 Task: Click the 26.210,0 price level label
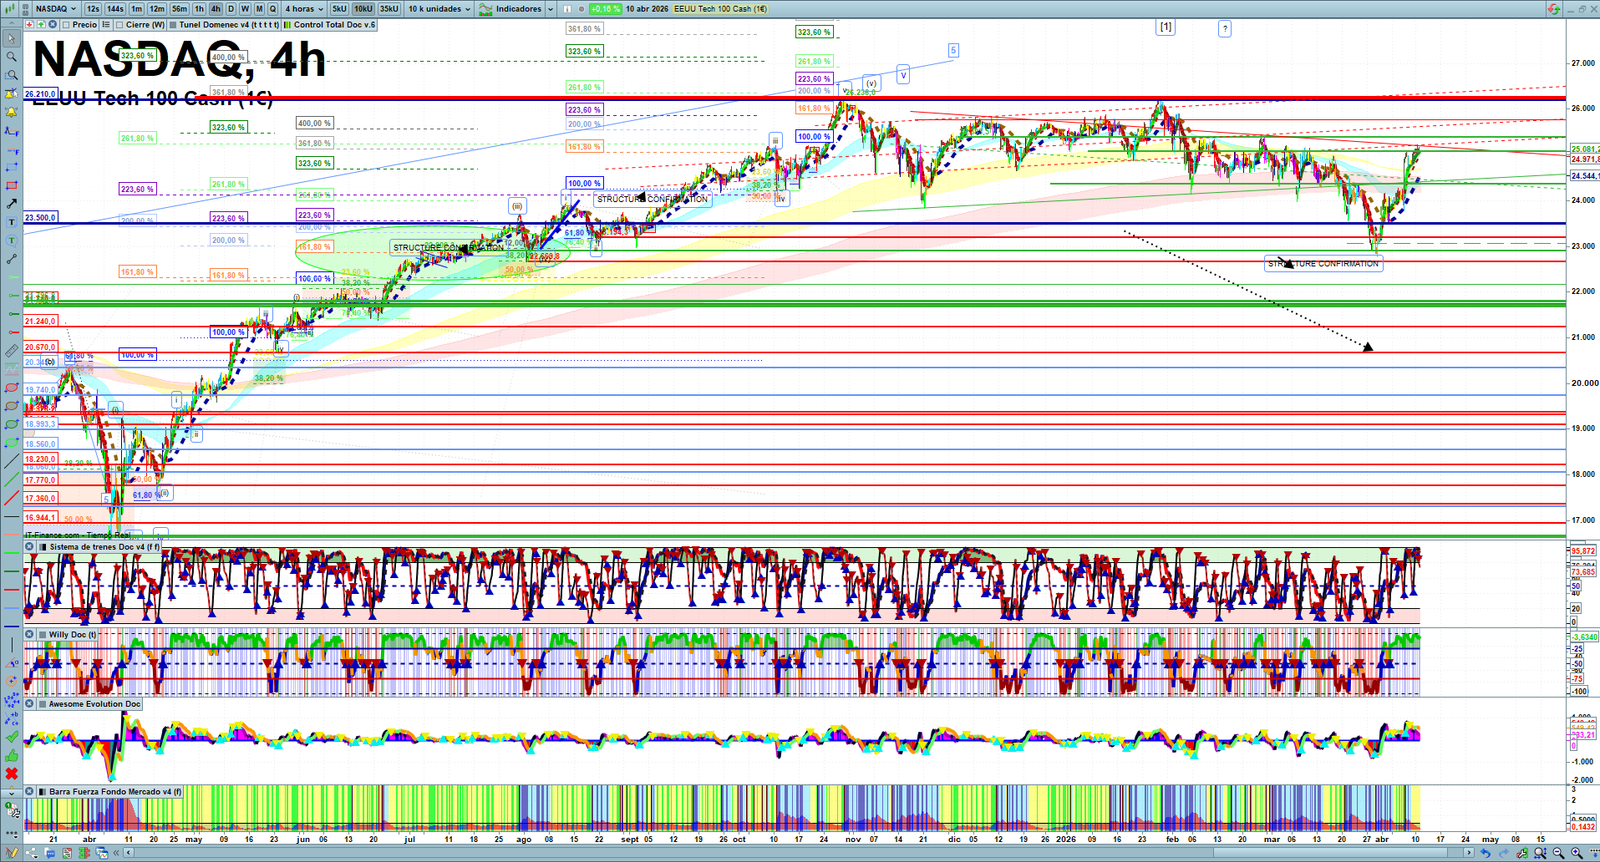pyautogui.click(x=41, y=94)
